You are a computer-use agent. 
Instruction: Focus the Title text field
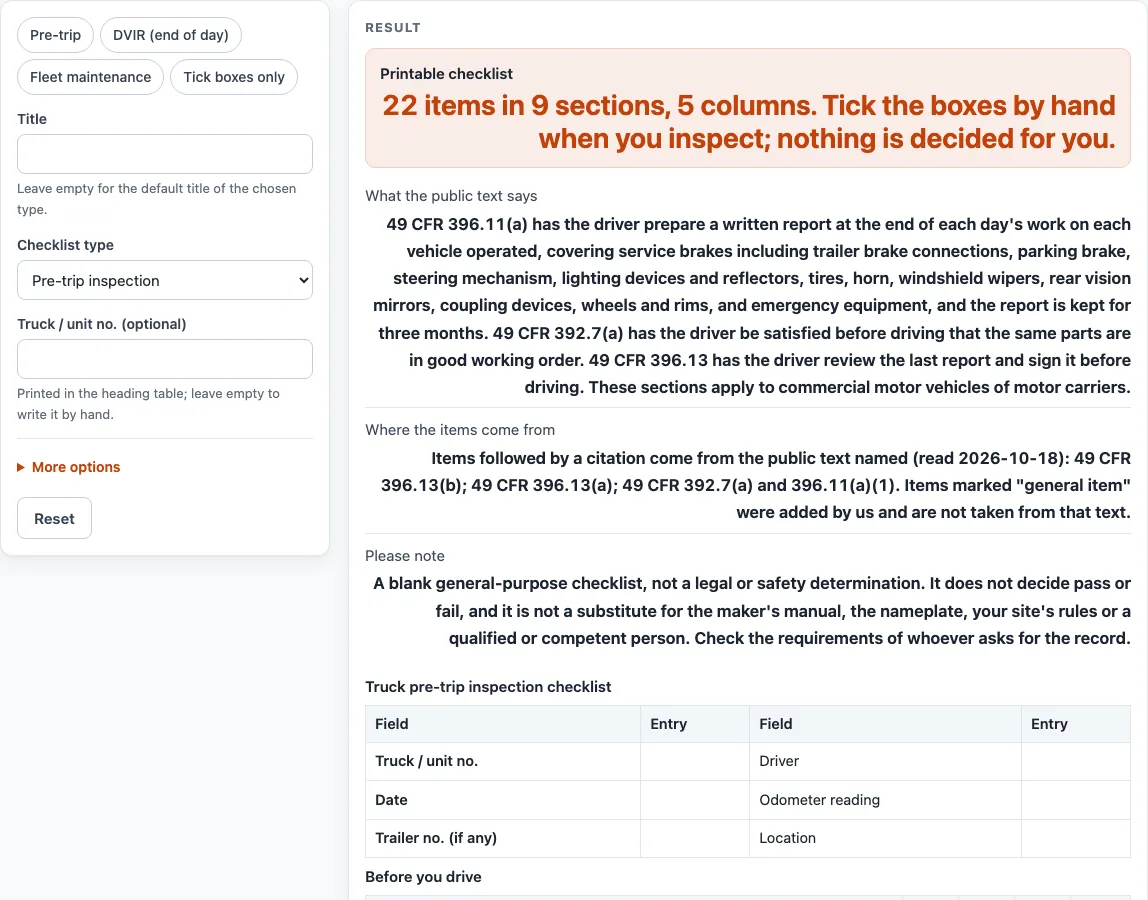[x=165, y=154]
